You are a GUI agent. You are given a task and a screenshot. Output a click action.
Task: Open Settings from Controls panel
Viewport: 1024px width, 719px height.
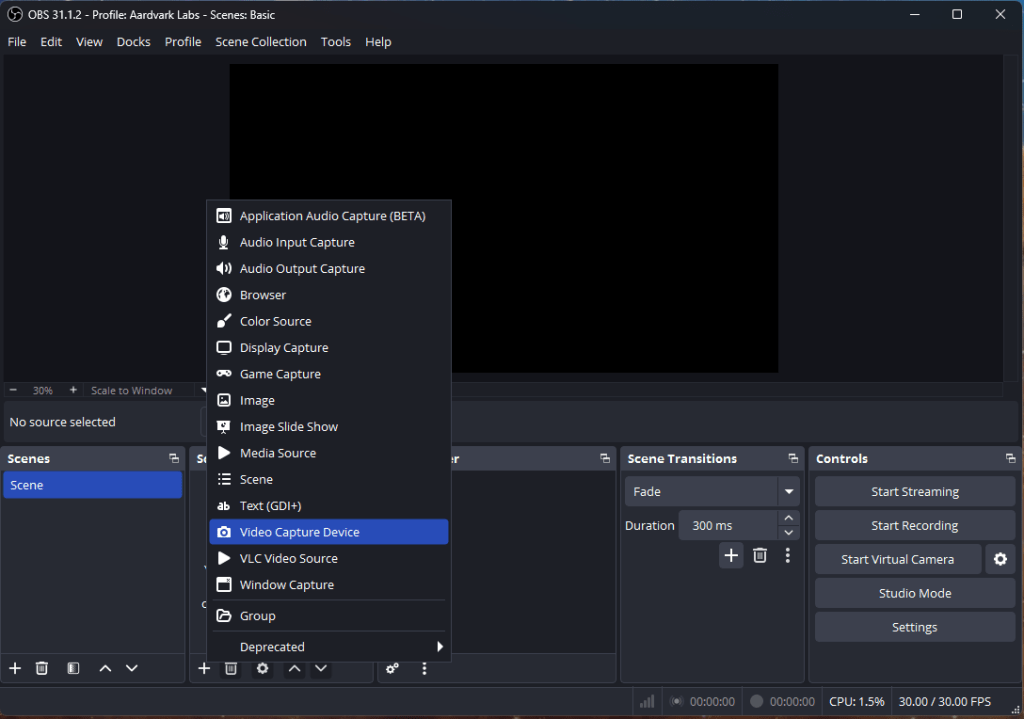(x=914, y=627)
